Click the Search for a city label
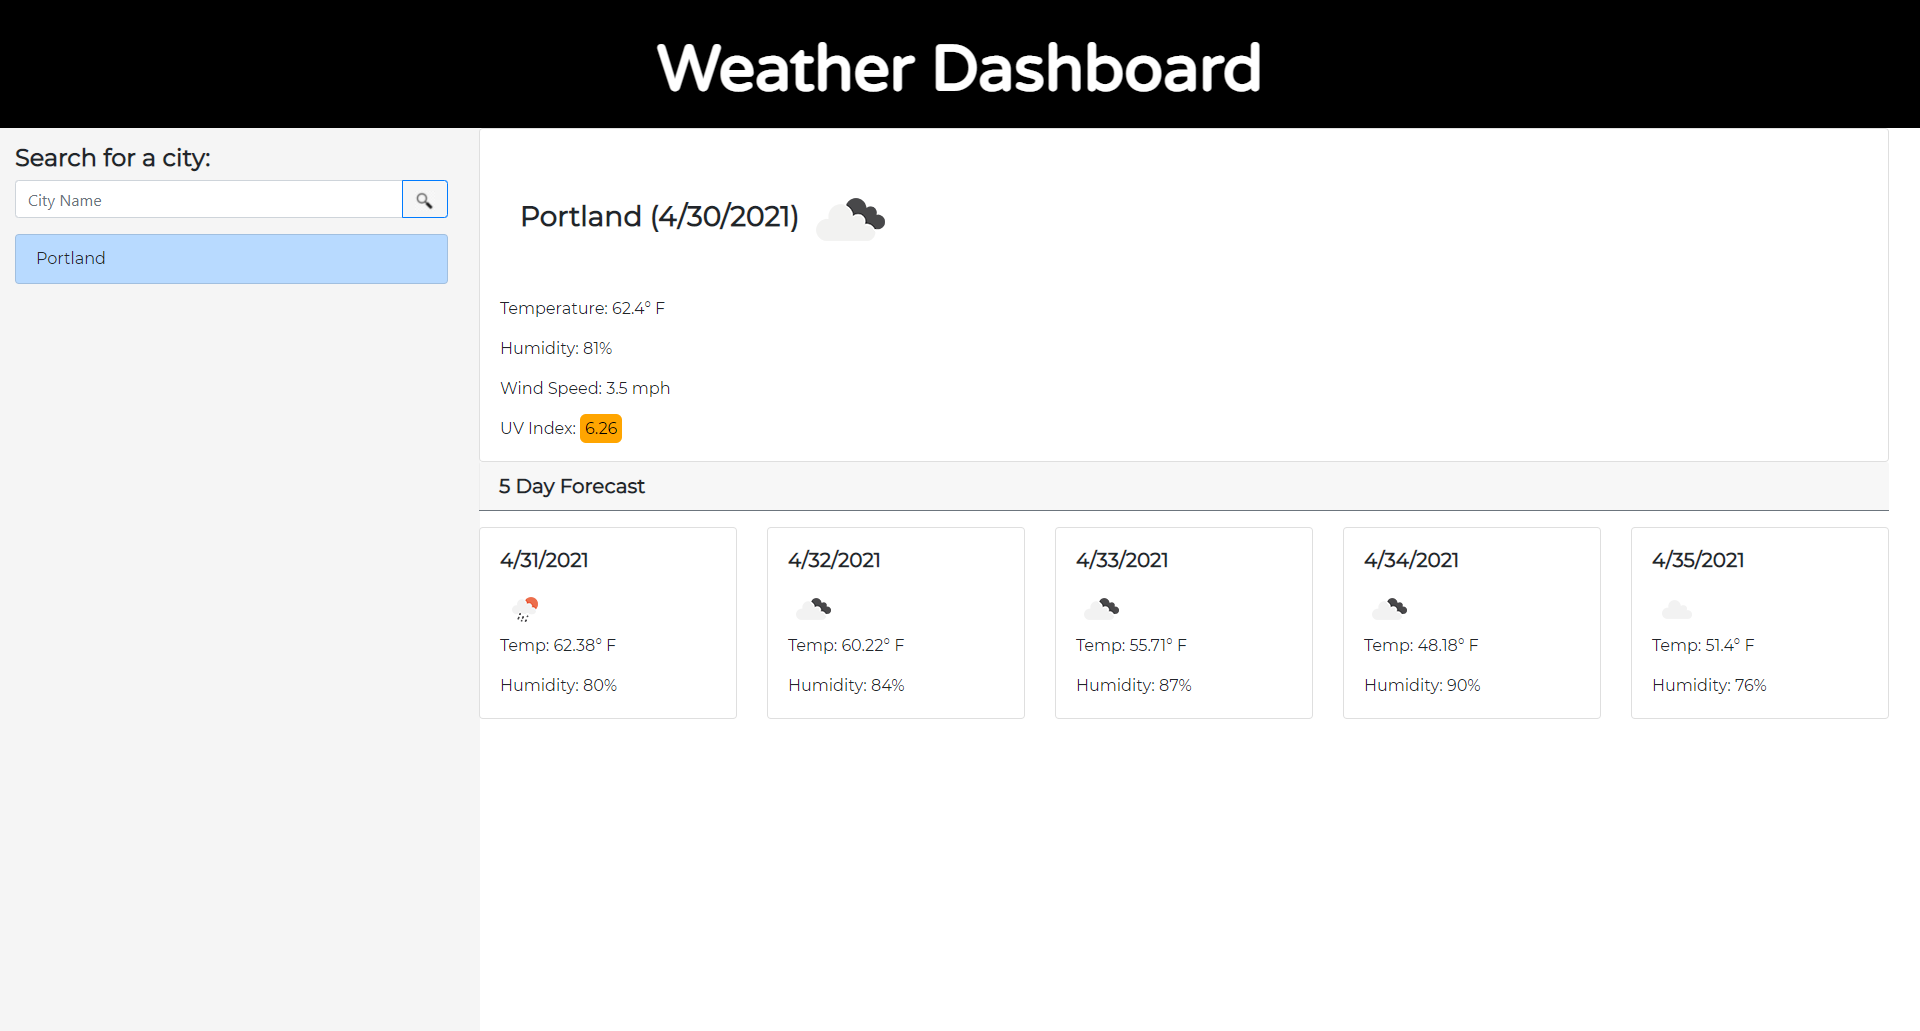1920x1031 pixels. (x=113, y=157)
